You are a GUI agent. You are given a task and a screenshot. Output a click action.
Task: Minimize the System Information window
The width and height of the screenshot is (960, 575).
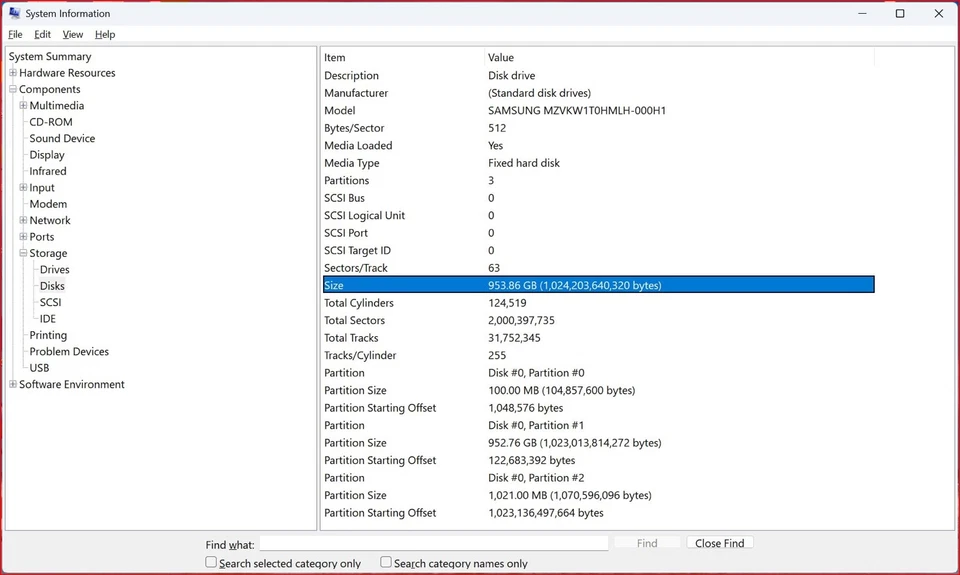tap(862, 13)
